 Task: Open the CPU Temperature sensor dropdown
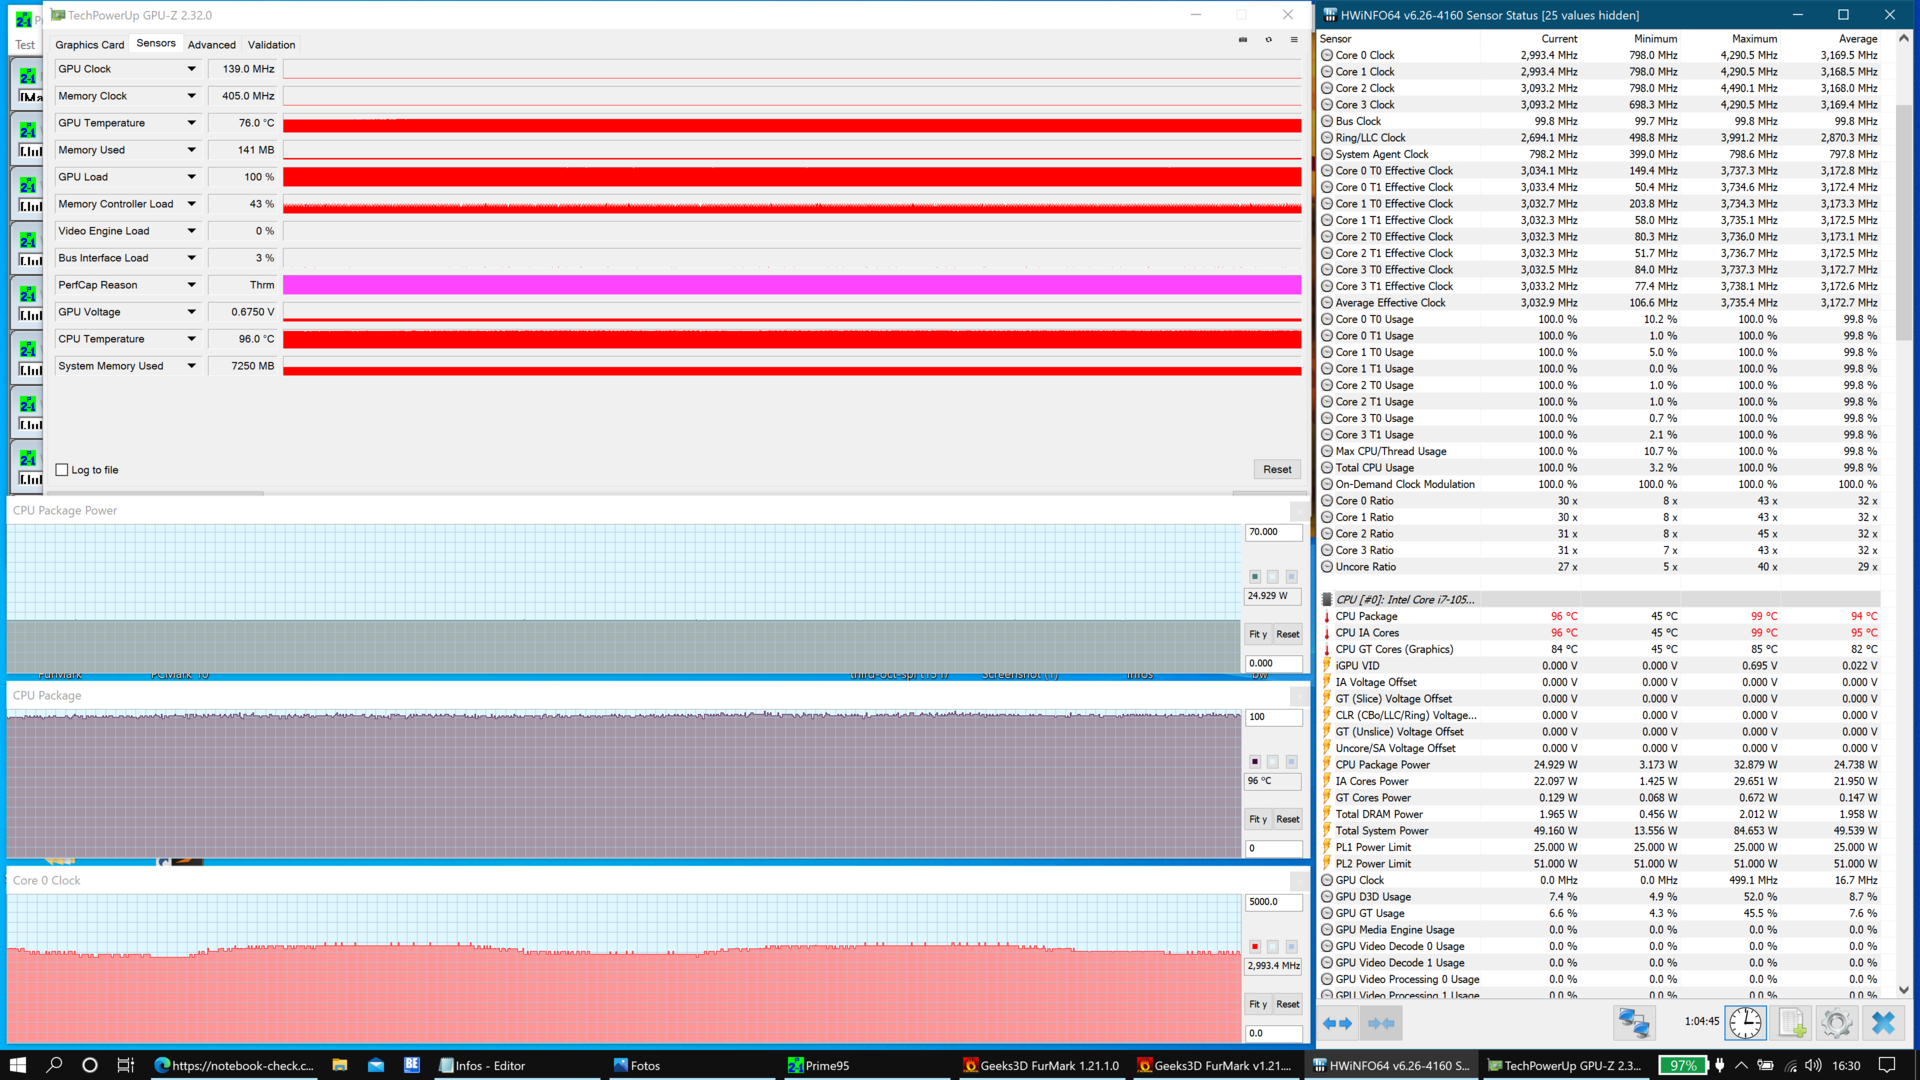click(191, 339)
